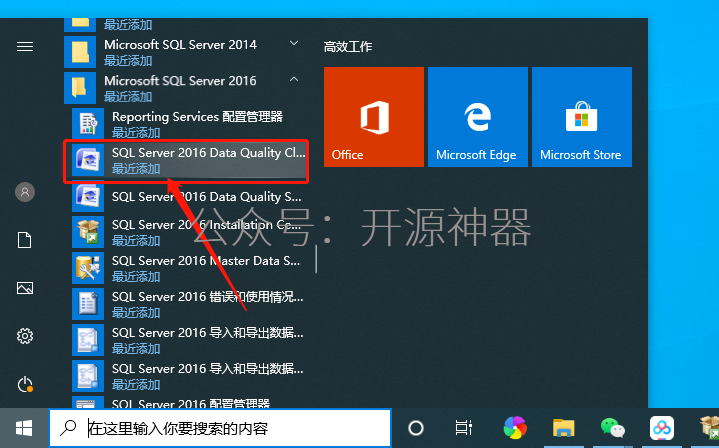Click the Windows Start button
The height and width of the screenshot is (448, 719).
tap(24, 428)
